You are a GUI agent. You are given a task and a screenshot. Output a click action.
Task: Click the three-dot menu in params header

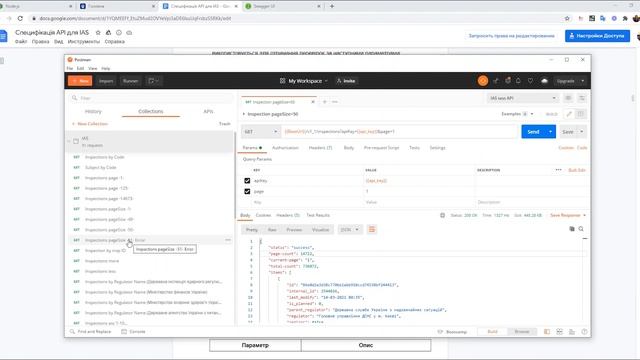[x=558, y=170]
